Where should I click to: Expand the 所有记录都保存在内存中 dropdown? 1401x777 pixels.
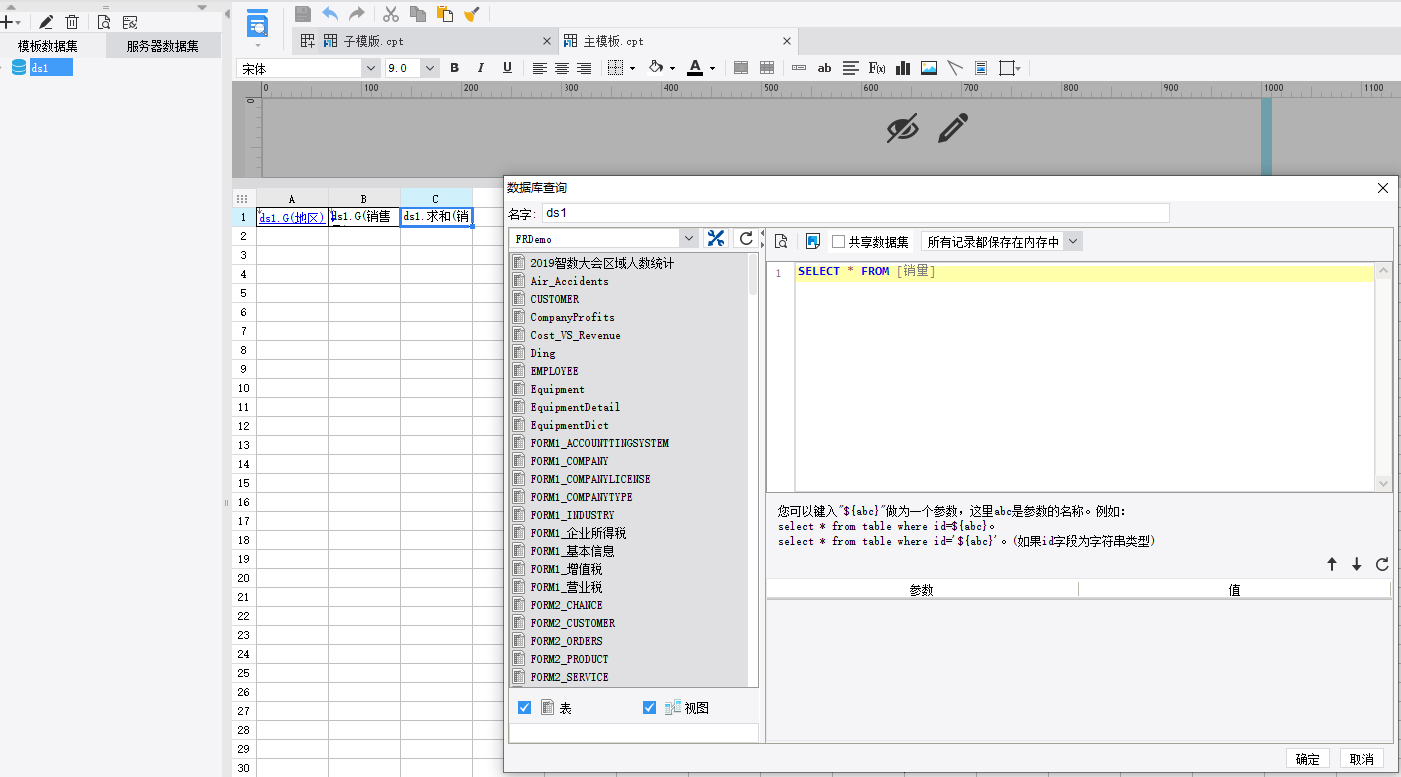[x=1072, y=241]
